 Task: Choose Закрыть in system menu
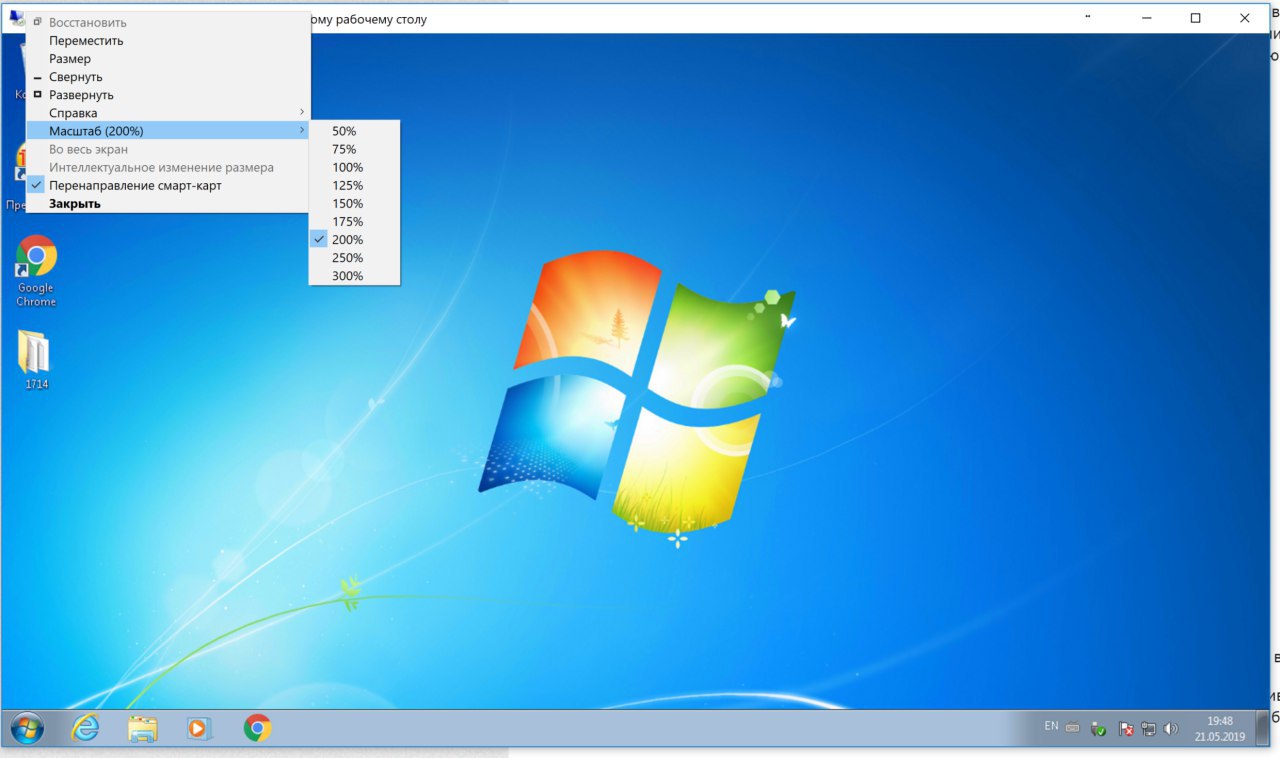[x=167, y=204]
